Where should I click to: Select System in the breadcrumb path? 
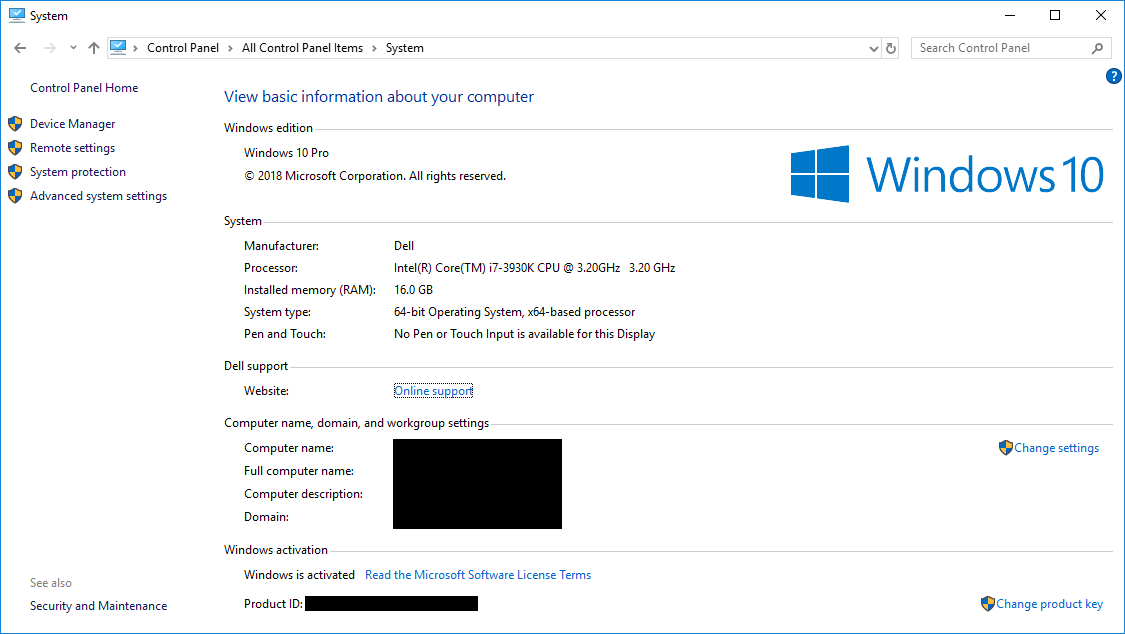pyautogui.click(x=405, y=48)
